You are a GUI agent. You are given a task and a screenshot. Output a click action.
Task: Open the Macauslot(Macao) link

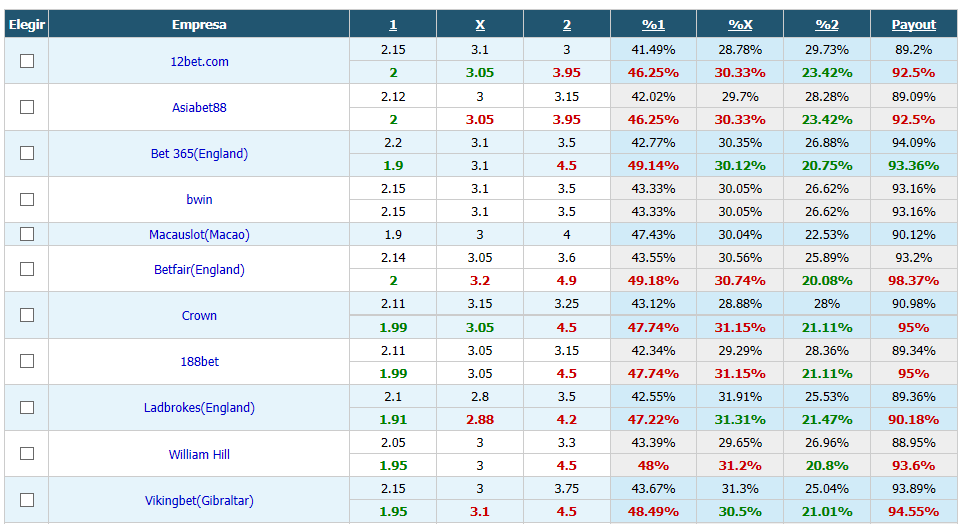(x=200, y=235)
